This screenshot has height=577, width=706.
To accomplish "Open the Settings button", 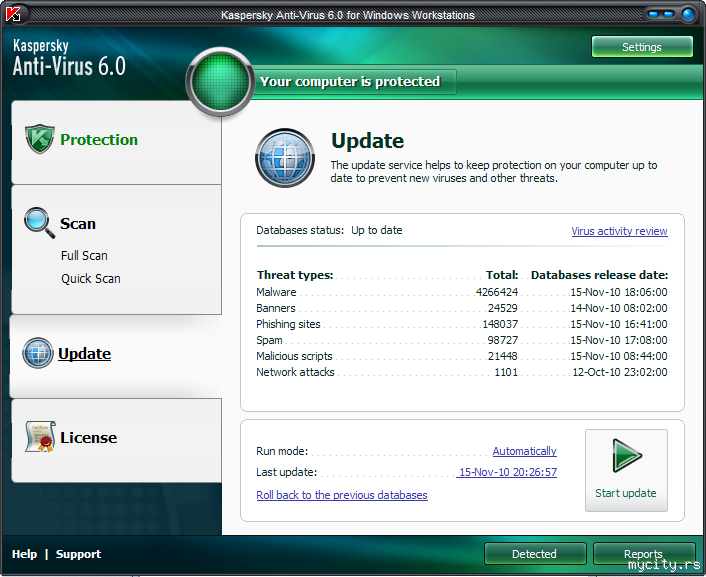I will [x=642, y=47].
